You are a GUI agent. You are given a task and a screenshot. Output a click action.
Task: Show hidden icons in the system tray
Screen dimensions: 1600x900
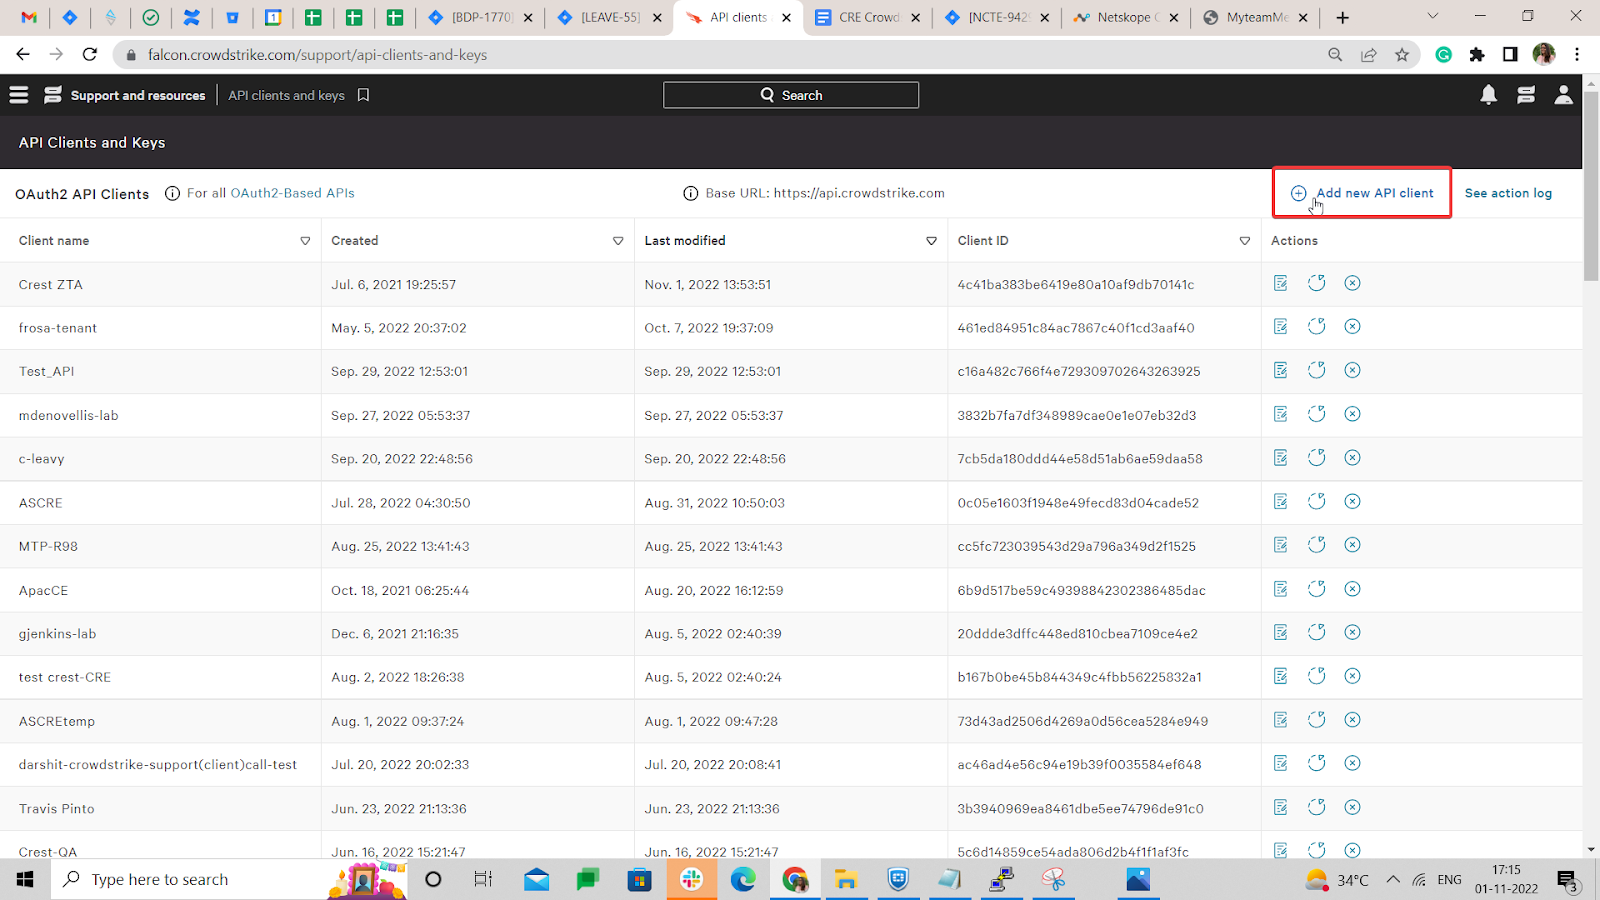(1393, 880)
